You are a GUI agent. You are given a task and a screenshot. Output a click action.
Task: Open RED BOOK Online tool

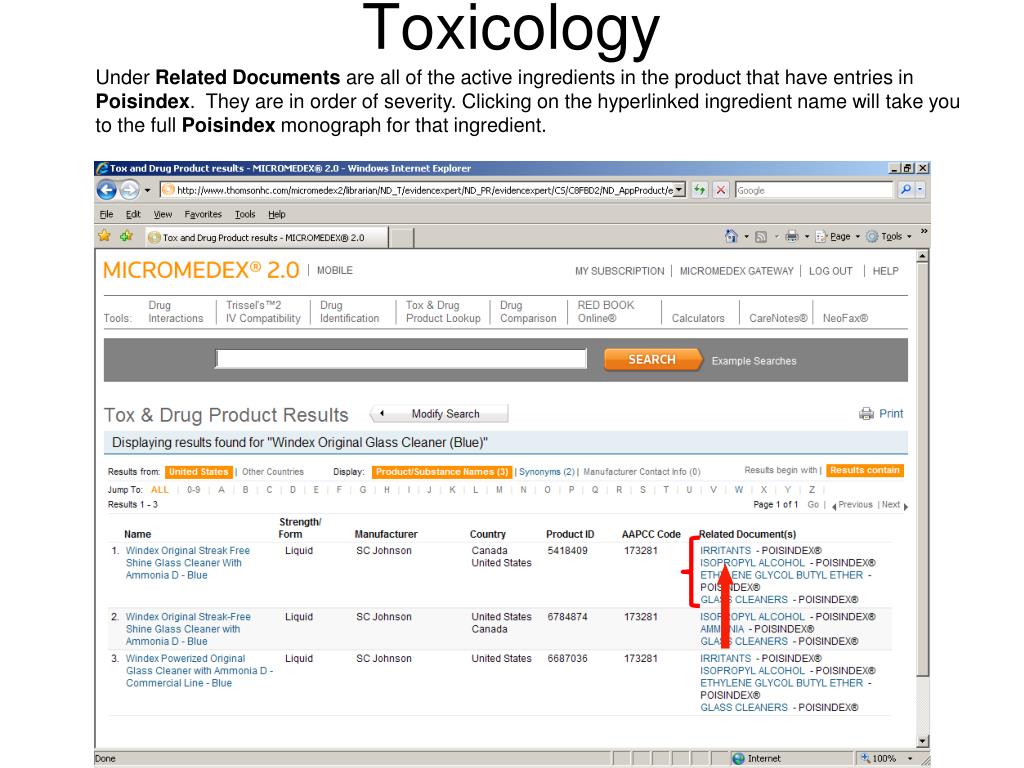pos(605,312)
